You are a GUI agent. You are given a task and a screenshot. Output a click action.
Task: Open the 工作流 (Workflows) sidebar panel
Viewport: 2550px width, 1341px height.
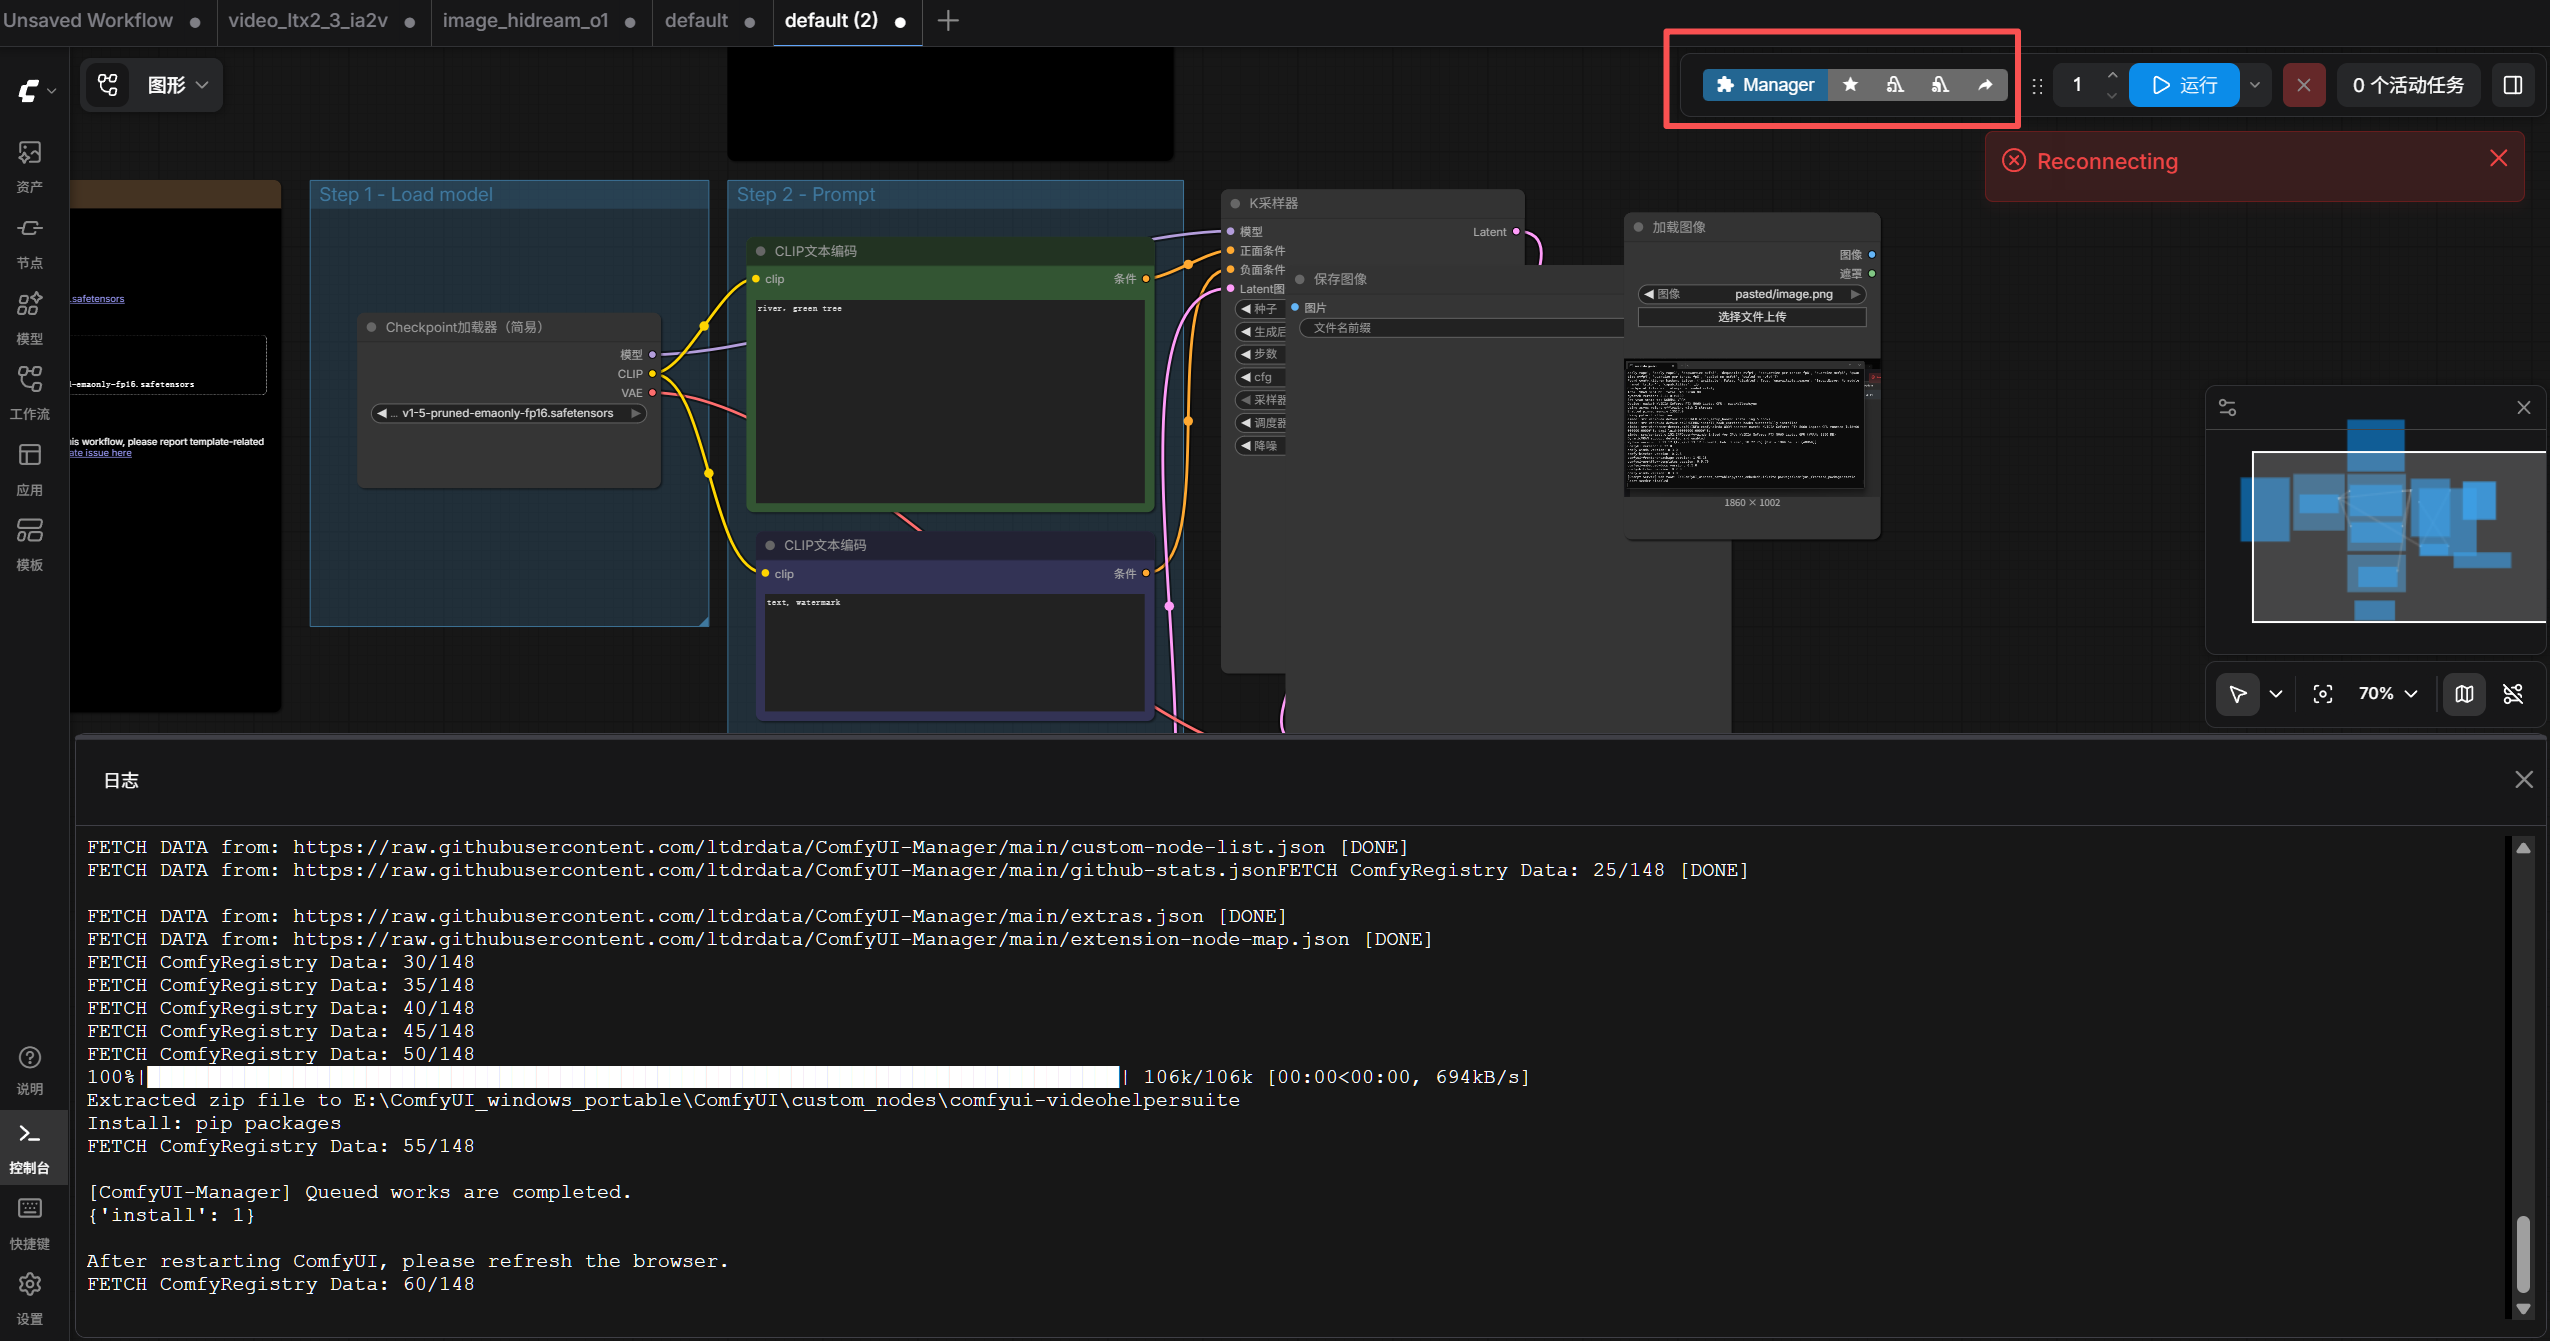tap(30, 392)
